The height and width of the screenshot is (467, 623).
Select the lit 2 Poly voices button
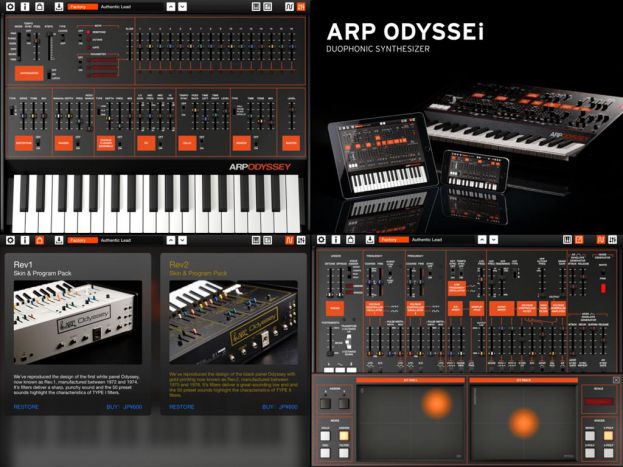pyautogui.click(x=608, y=435)
